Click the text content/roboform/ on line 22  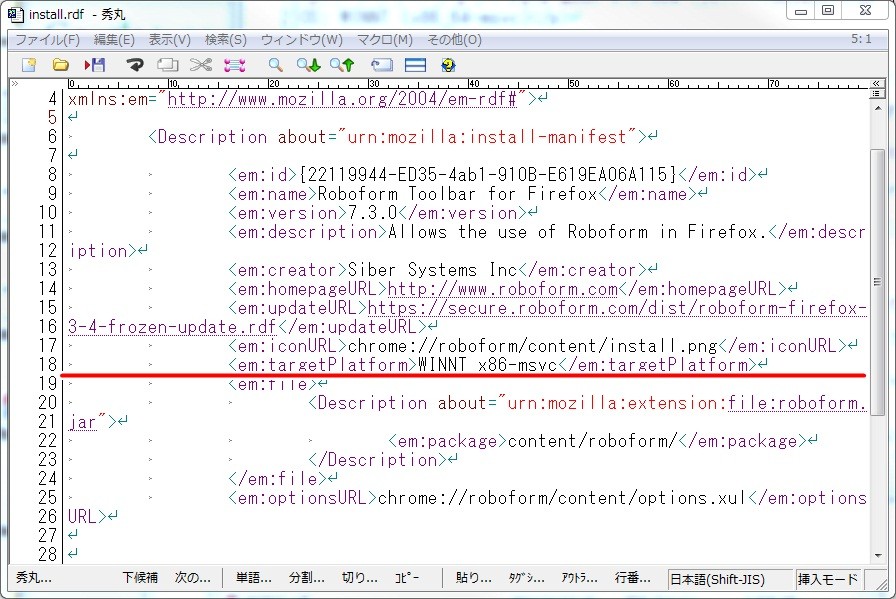593,441
